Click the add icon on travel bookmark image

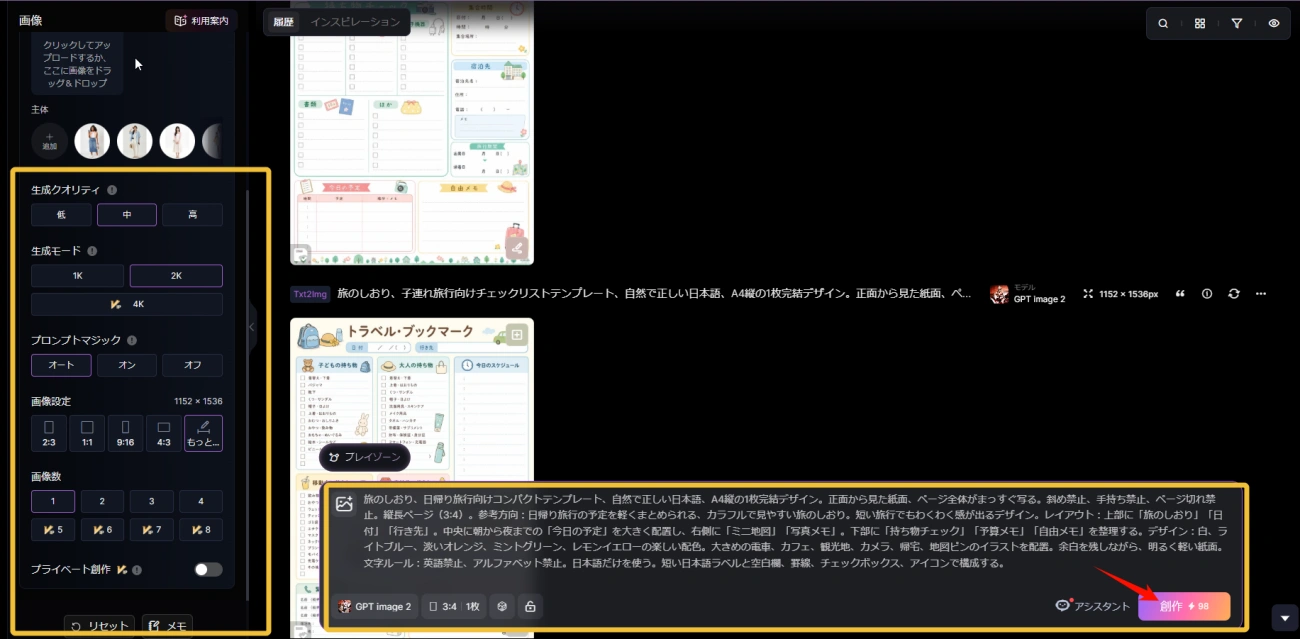pos(517,334)
